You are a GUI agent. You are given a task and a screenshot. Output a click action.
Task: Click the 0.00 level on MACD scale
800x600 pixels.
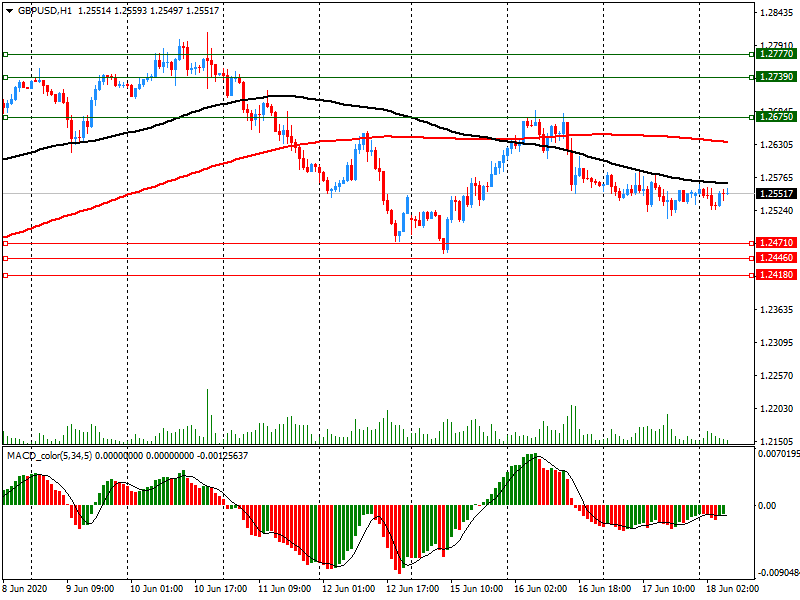(x=770, y=506)
